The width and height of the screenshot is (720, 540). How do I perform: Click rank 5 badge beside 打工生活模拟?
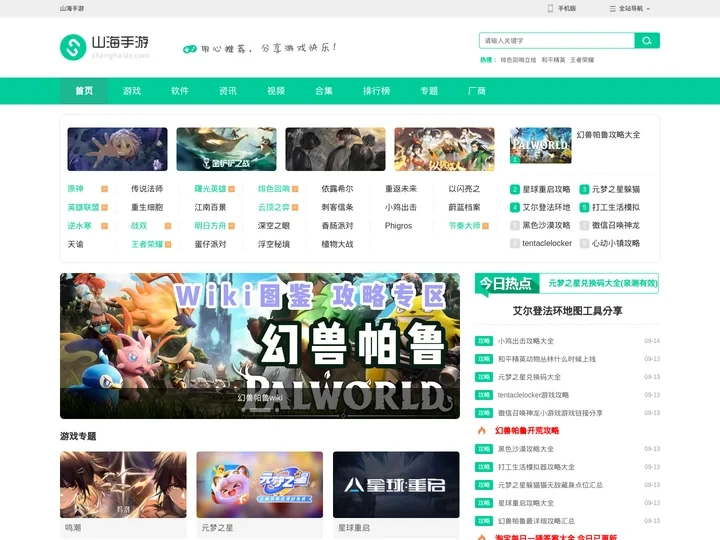click(584, 208)
